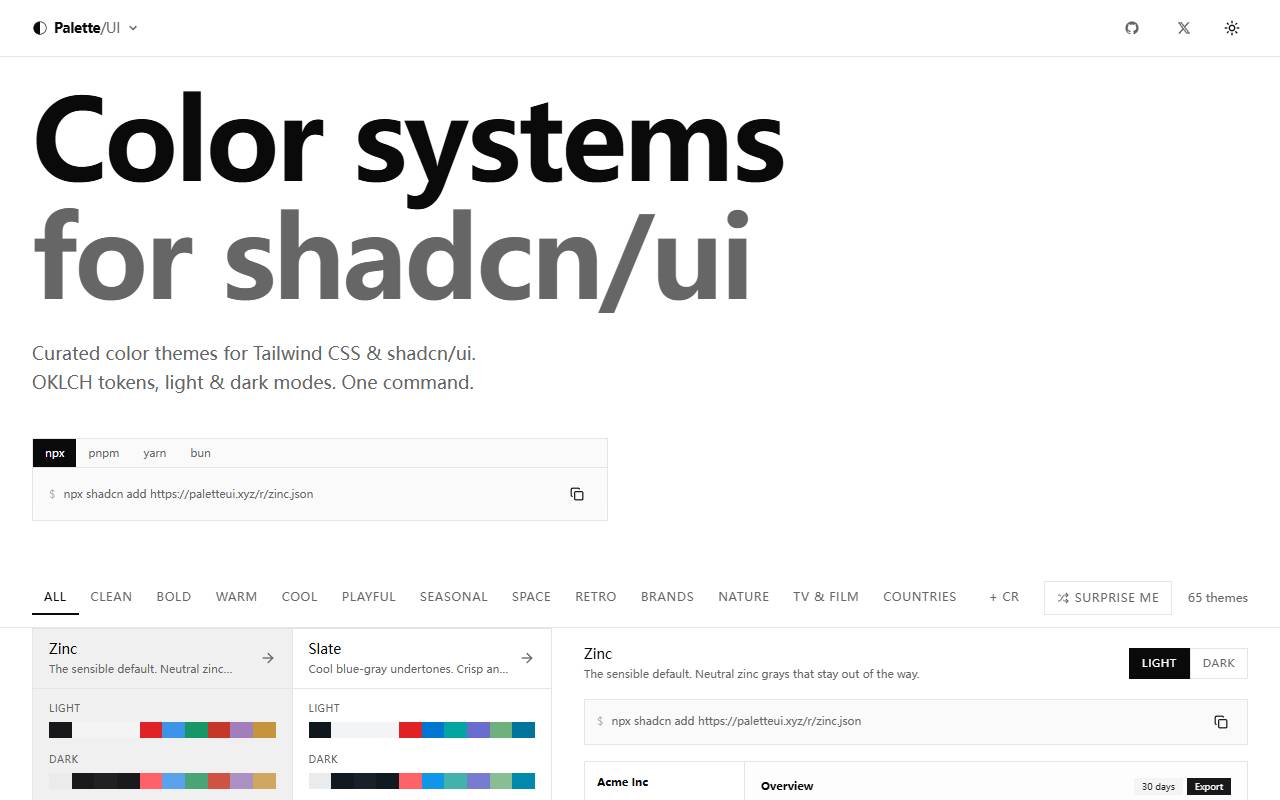Click the 'Overview' heading in preview
Image resolution: width=1280 pixels, height=800 pixels.
tap(787, 786)
